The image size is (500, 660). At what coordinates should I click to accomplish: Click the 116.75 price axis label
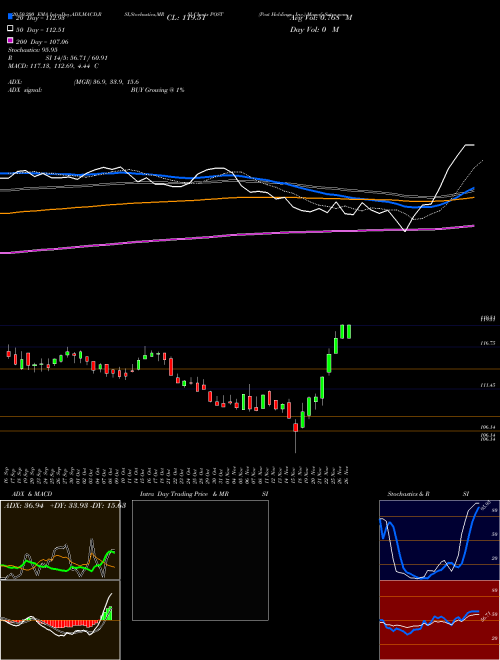point(487,343)
